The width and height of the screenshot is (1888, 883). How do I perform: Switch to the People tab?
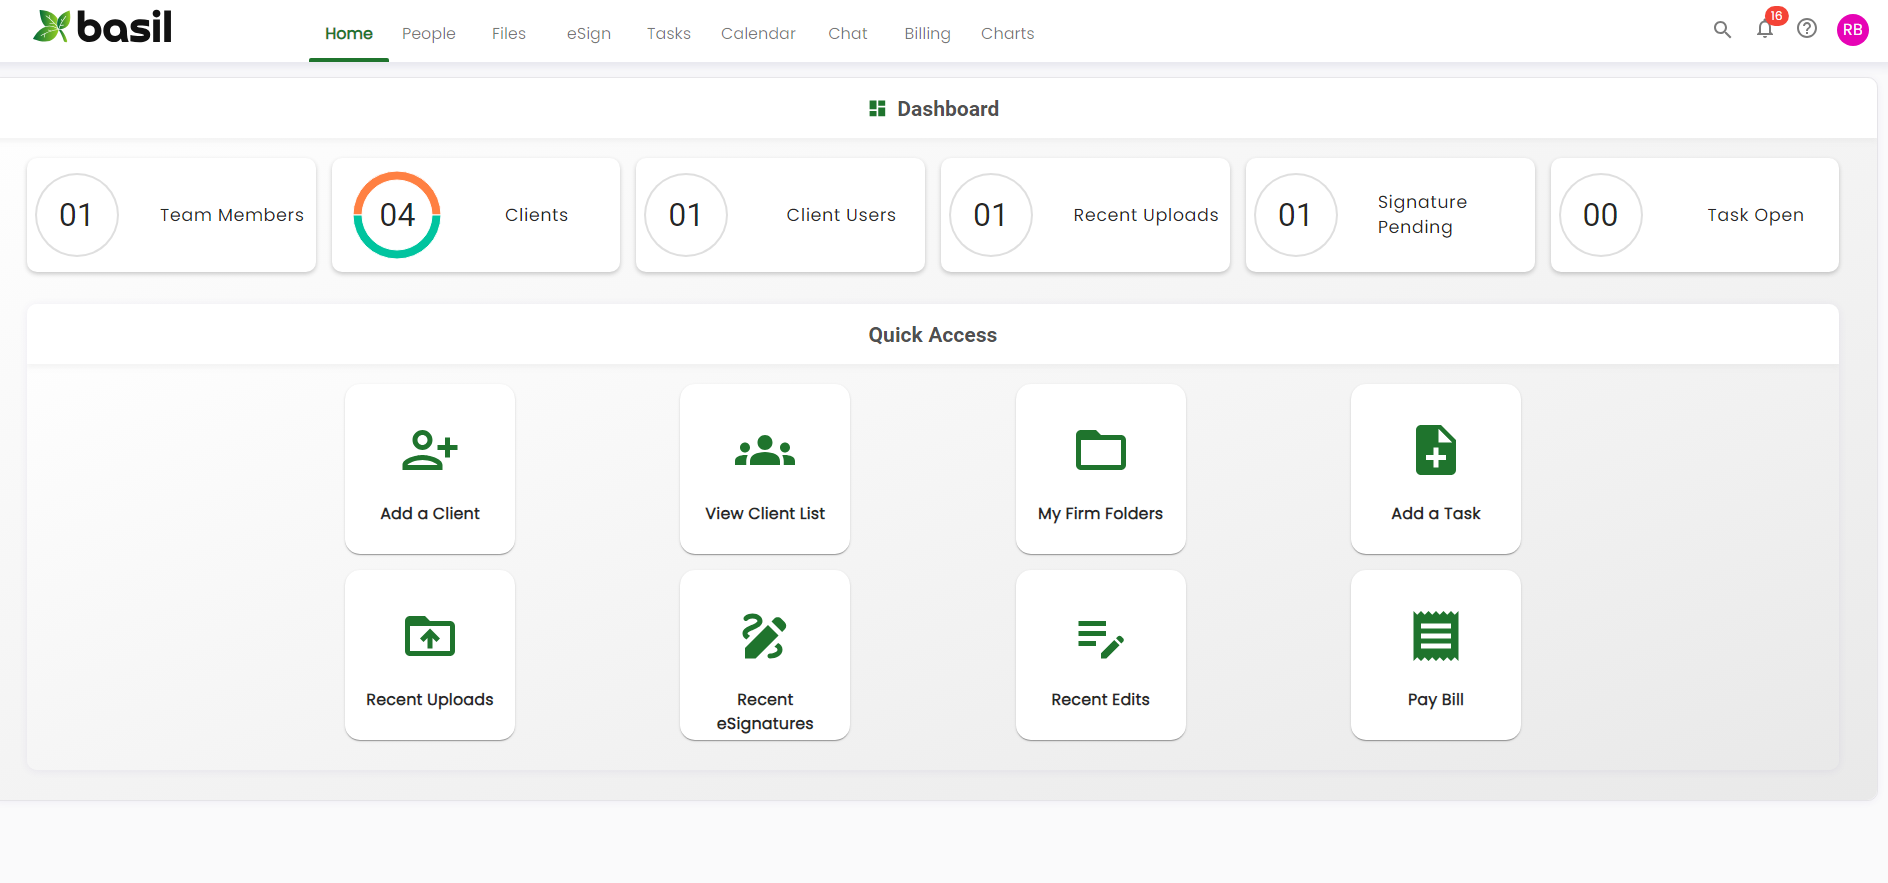click(429, 33)
